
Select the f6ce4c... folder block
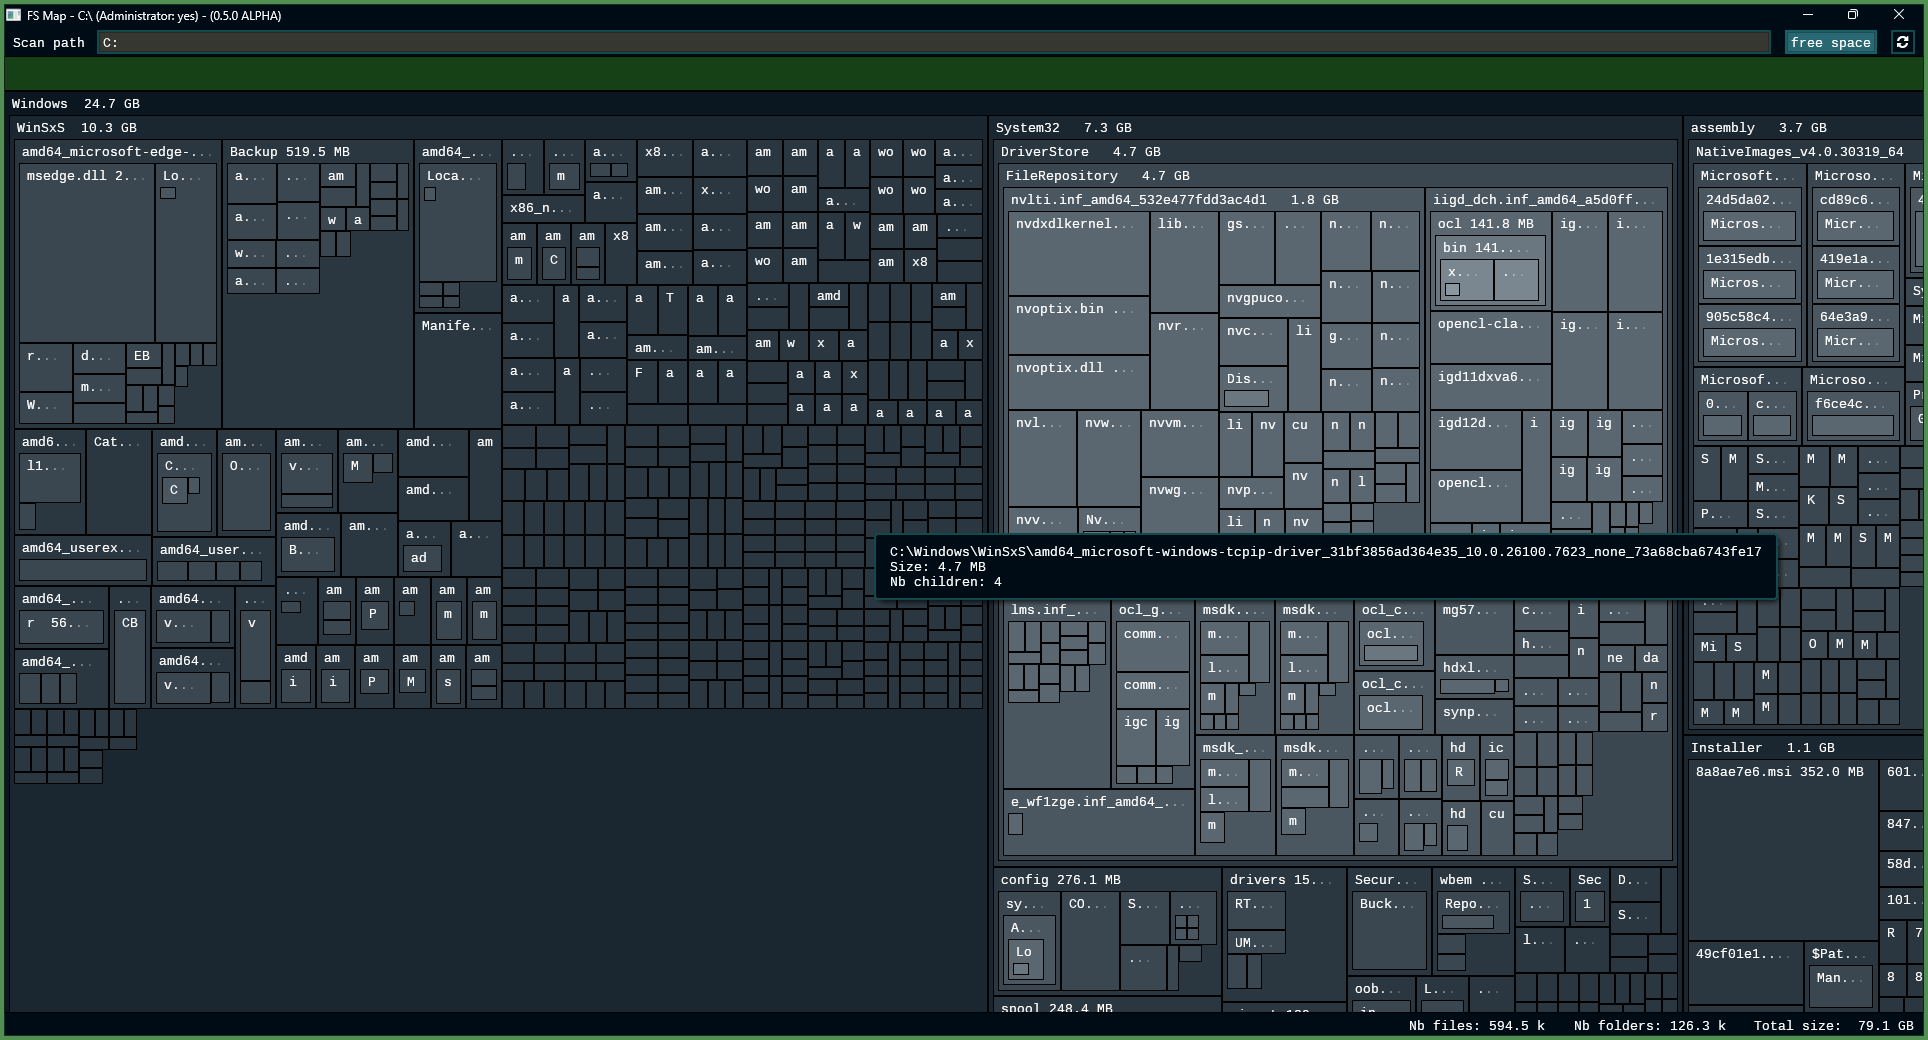point(1853,415)
